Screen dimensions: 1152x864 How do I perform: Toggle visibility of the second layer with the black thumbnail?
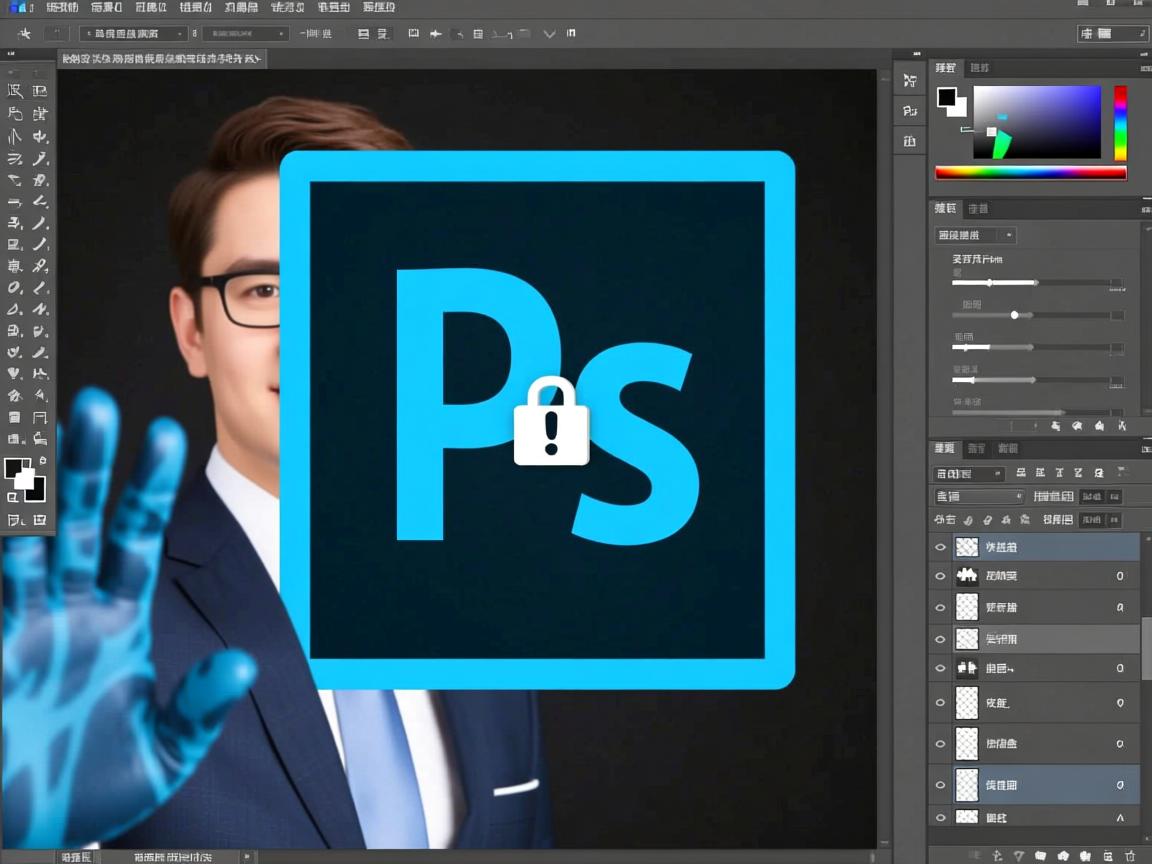pyautogui.click(x=940, y=576)
